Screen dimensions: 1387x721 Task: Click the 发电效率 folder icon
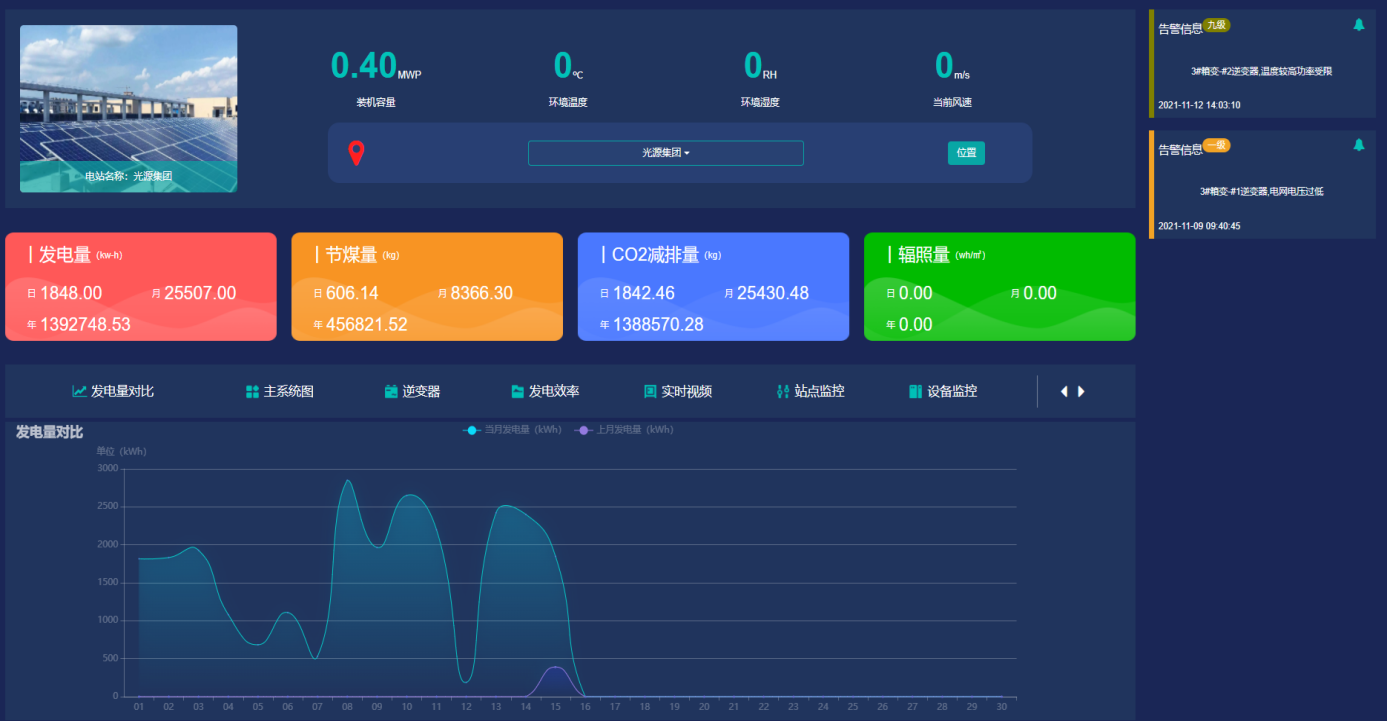point(517,391)
